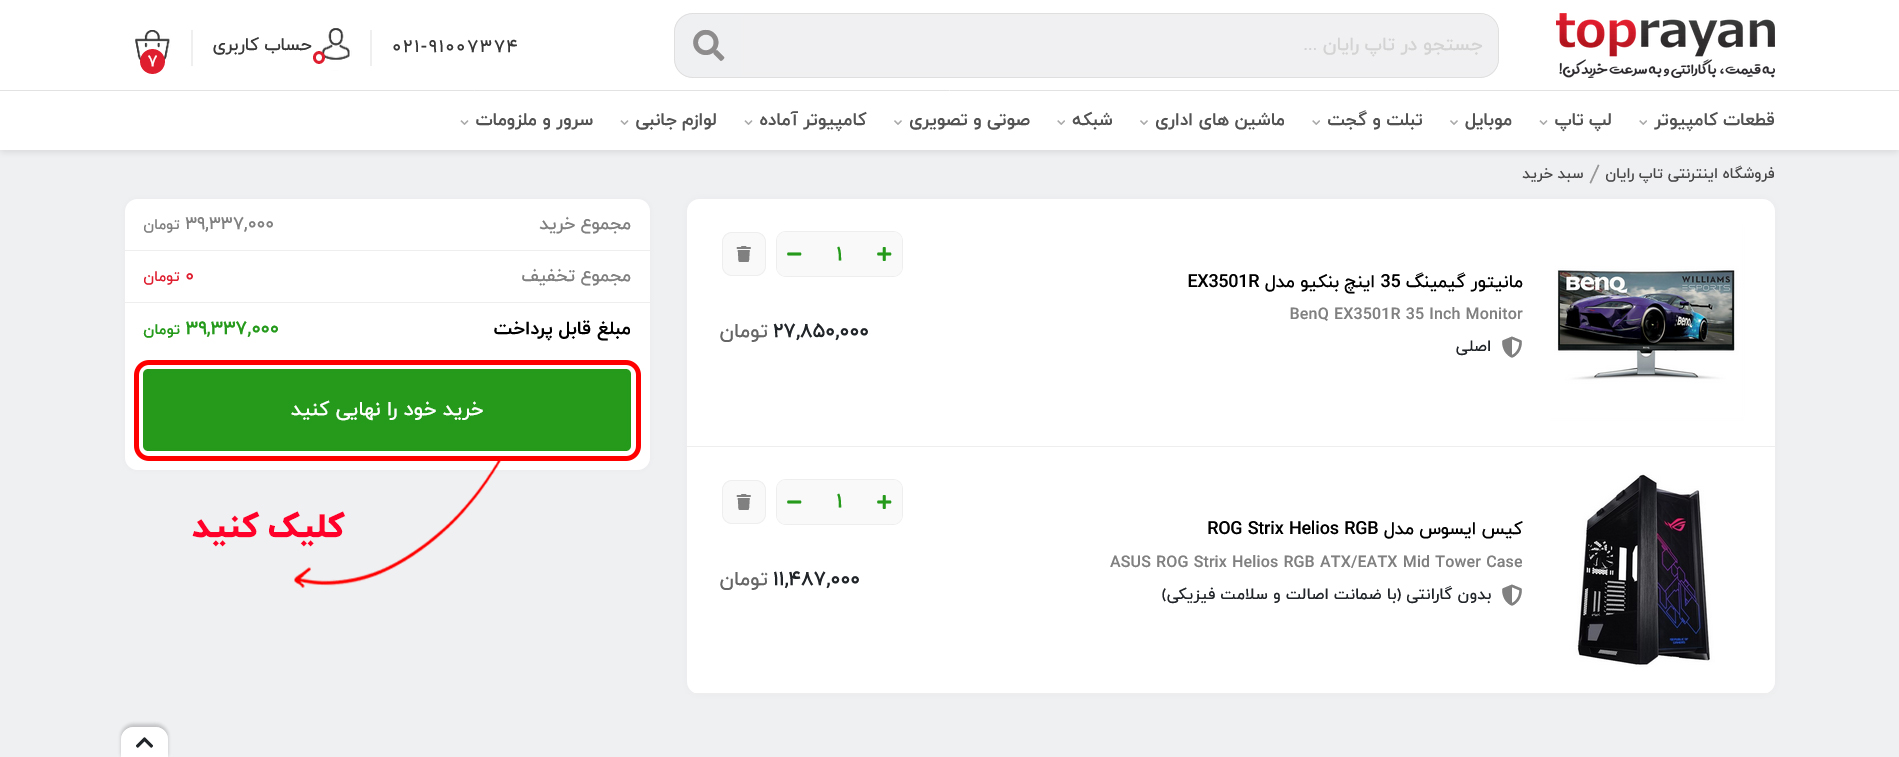Click the toprayan logo
Image resolution: width=1899 pixels, height=757 pixels.
click(x=1665, y=44)
